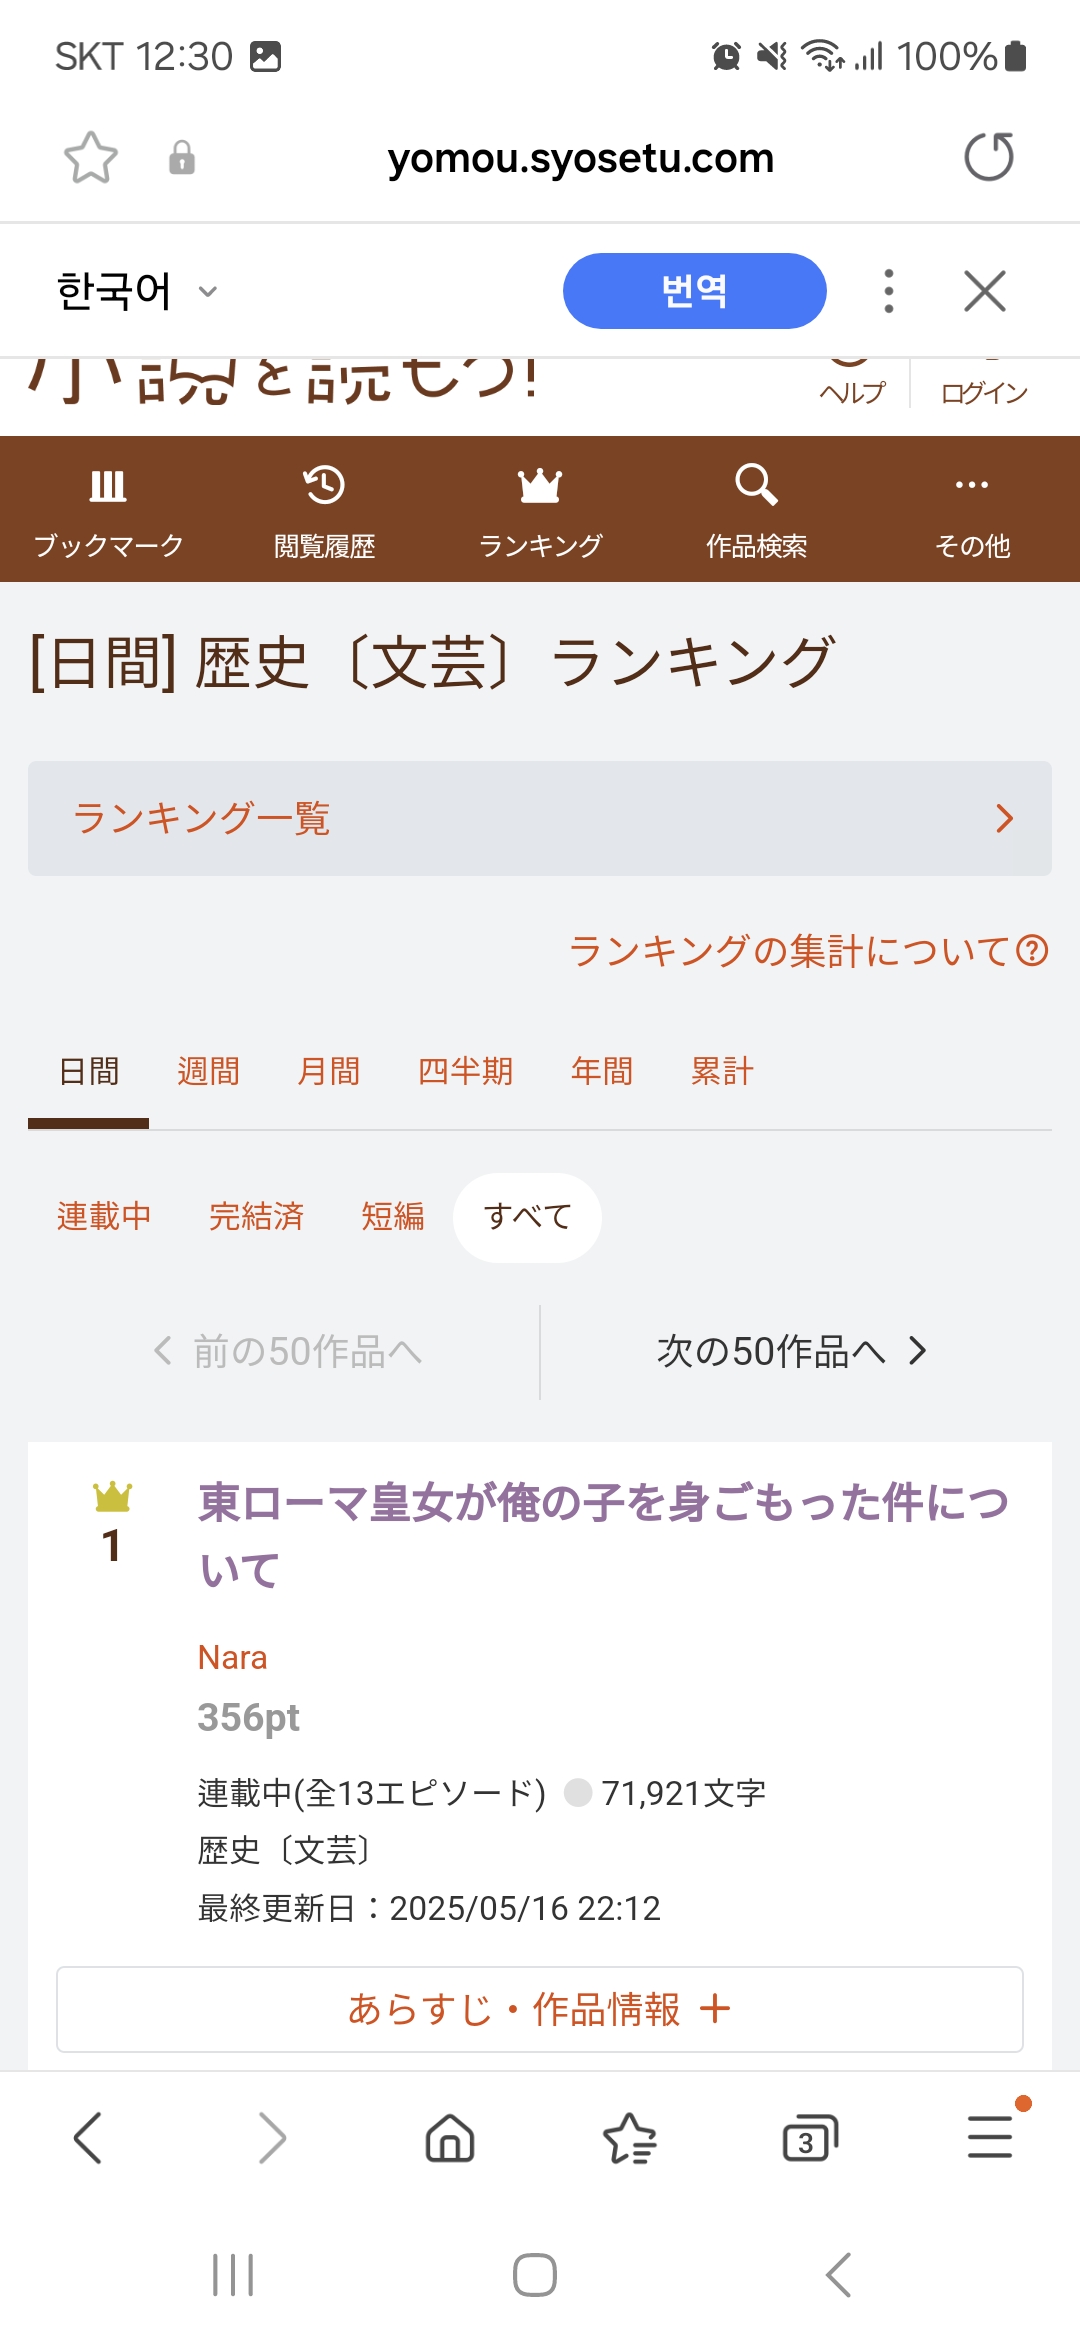Open 作品検索 magnifier search icon
Screen dimensions: 1080x2340
tap(756, 486)
